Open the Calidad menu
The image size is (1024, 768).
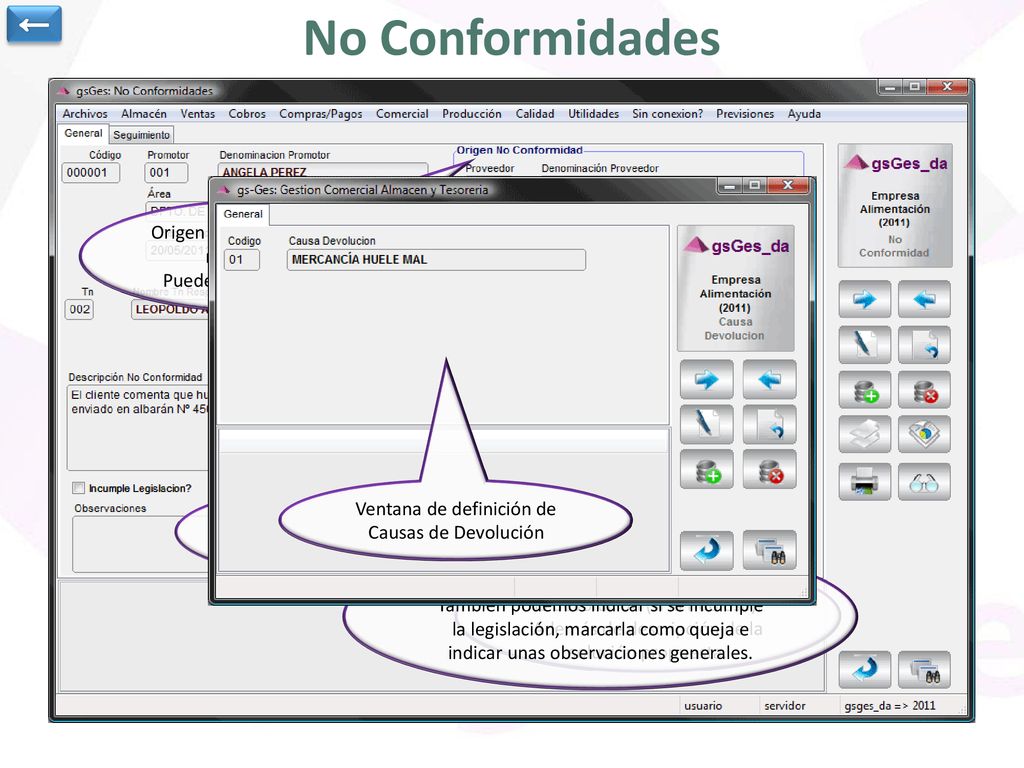(535, 114)
